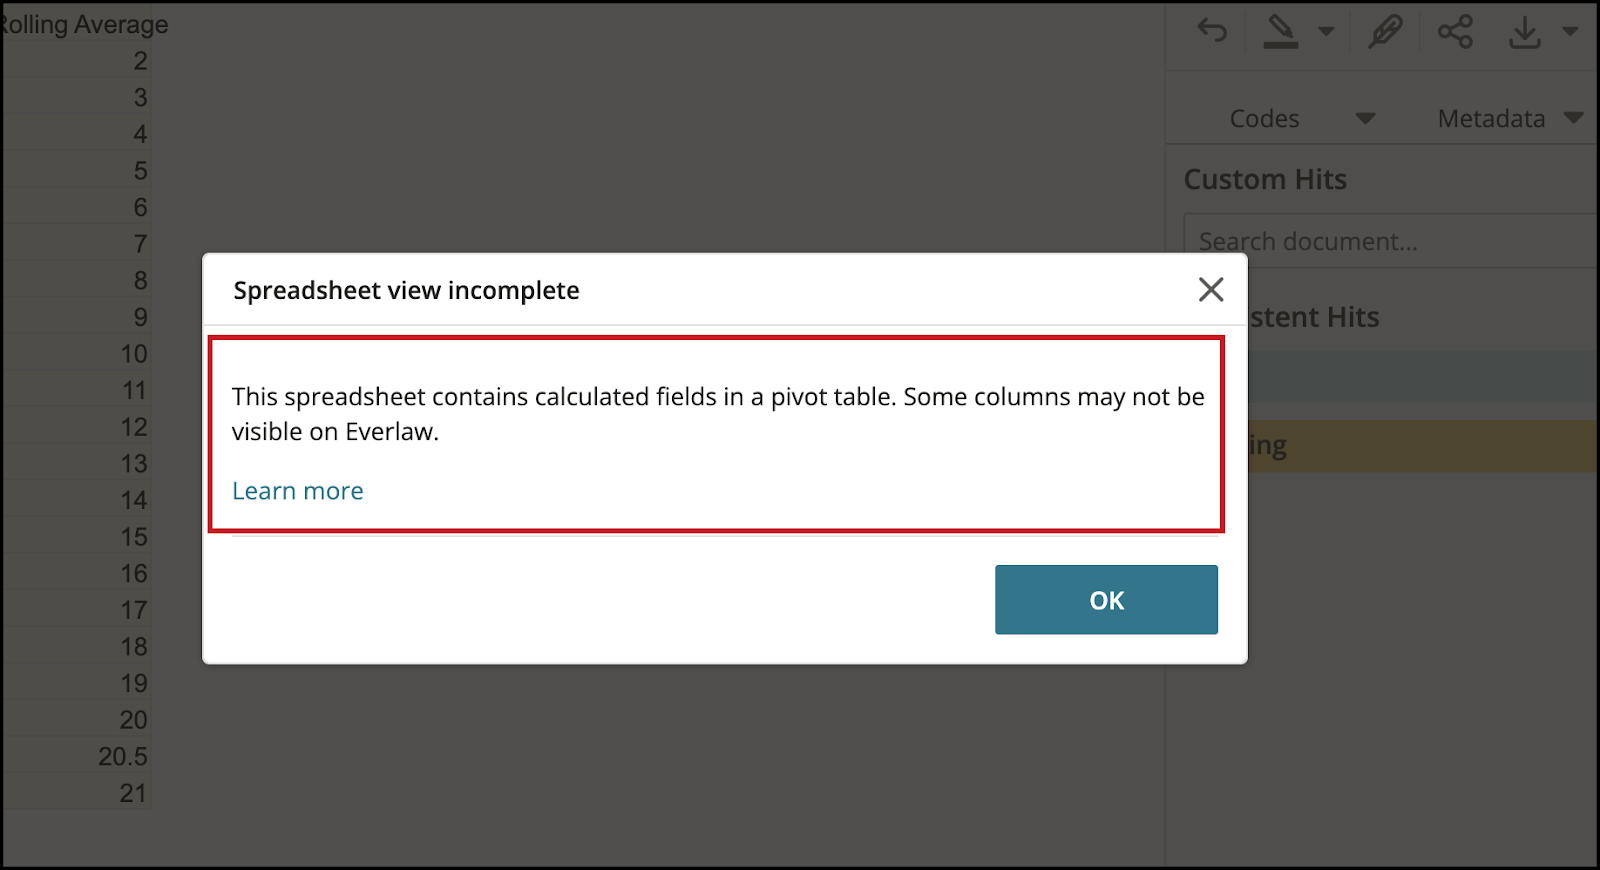This screenshot has width=1600, height=870.
Task: Expand the highlighter options arrow
Action: pyautogui.click(x=1326, y=31)
